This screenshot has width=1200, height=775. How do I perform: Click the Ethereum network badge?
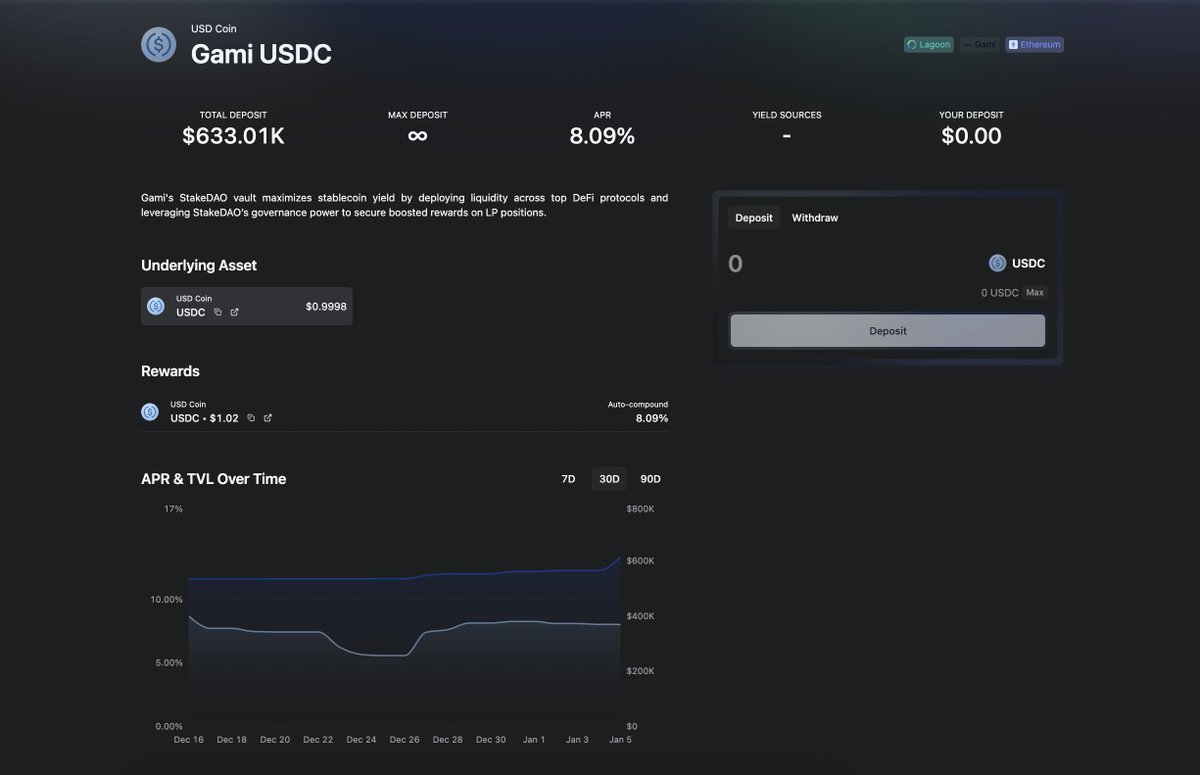[x=1034, y=45]
